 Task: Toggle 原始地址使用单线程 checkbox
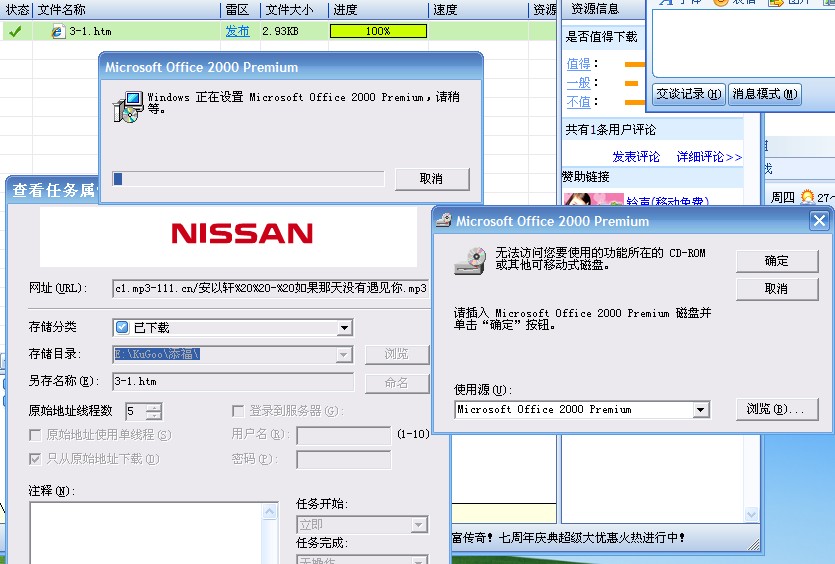point(35,435)
